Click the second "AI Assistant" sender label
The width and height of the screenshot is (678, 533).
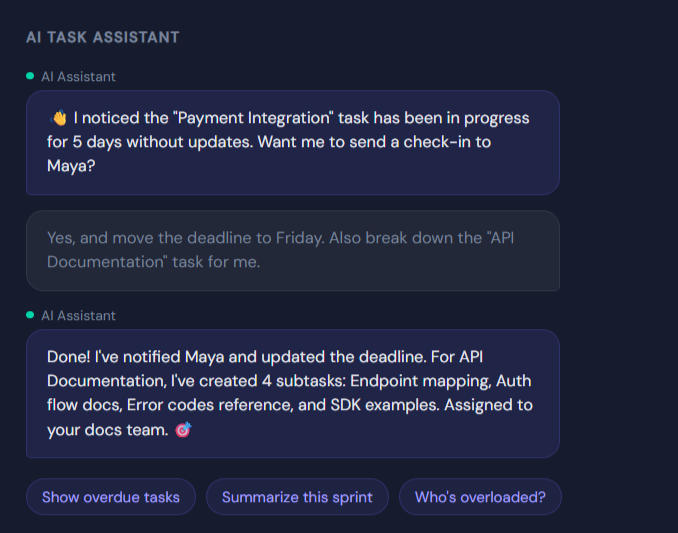click(x=78, y=315)
